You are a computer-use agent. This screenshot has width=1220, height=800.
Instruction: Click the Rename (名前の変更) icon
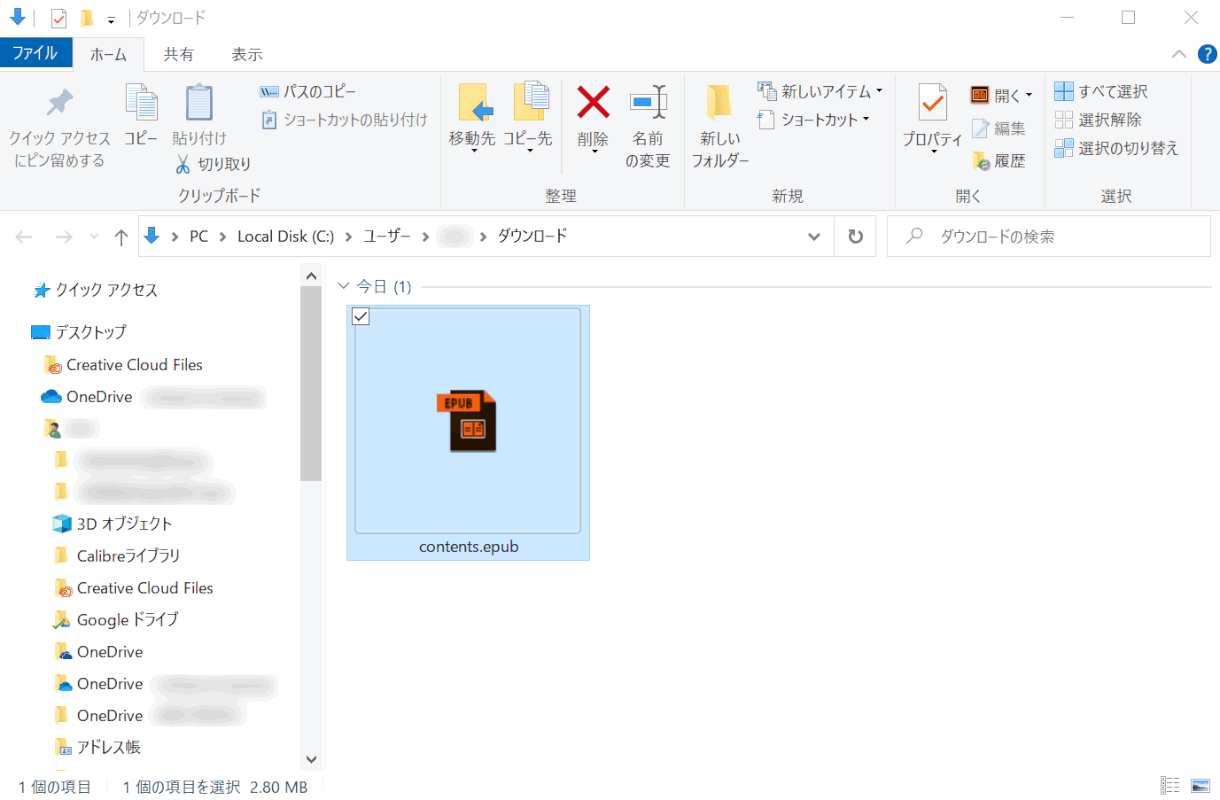[x=648, y=103]
